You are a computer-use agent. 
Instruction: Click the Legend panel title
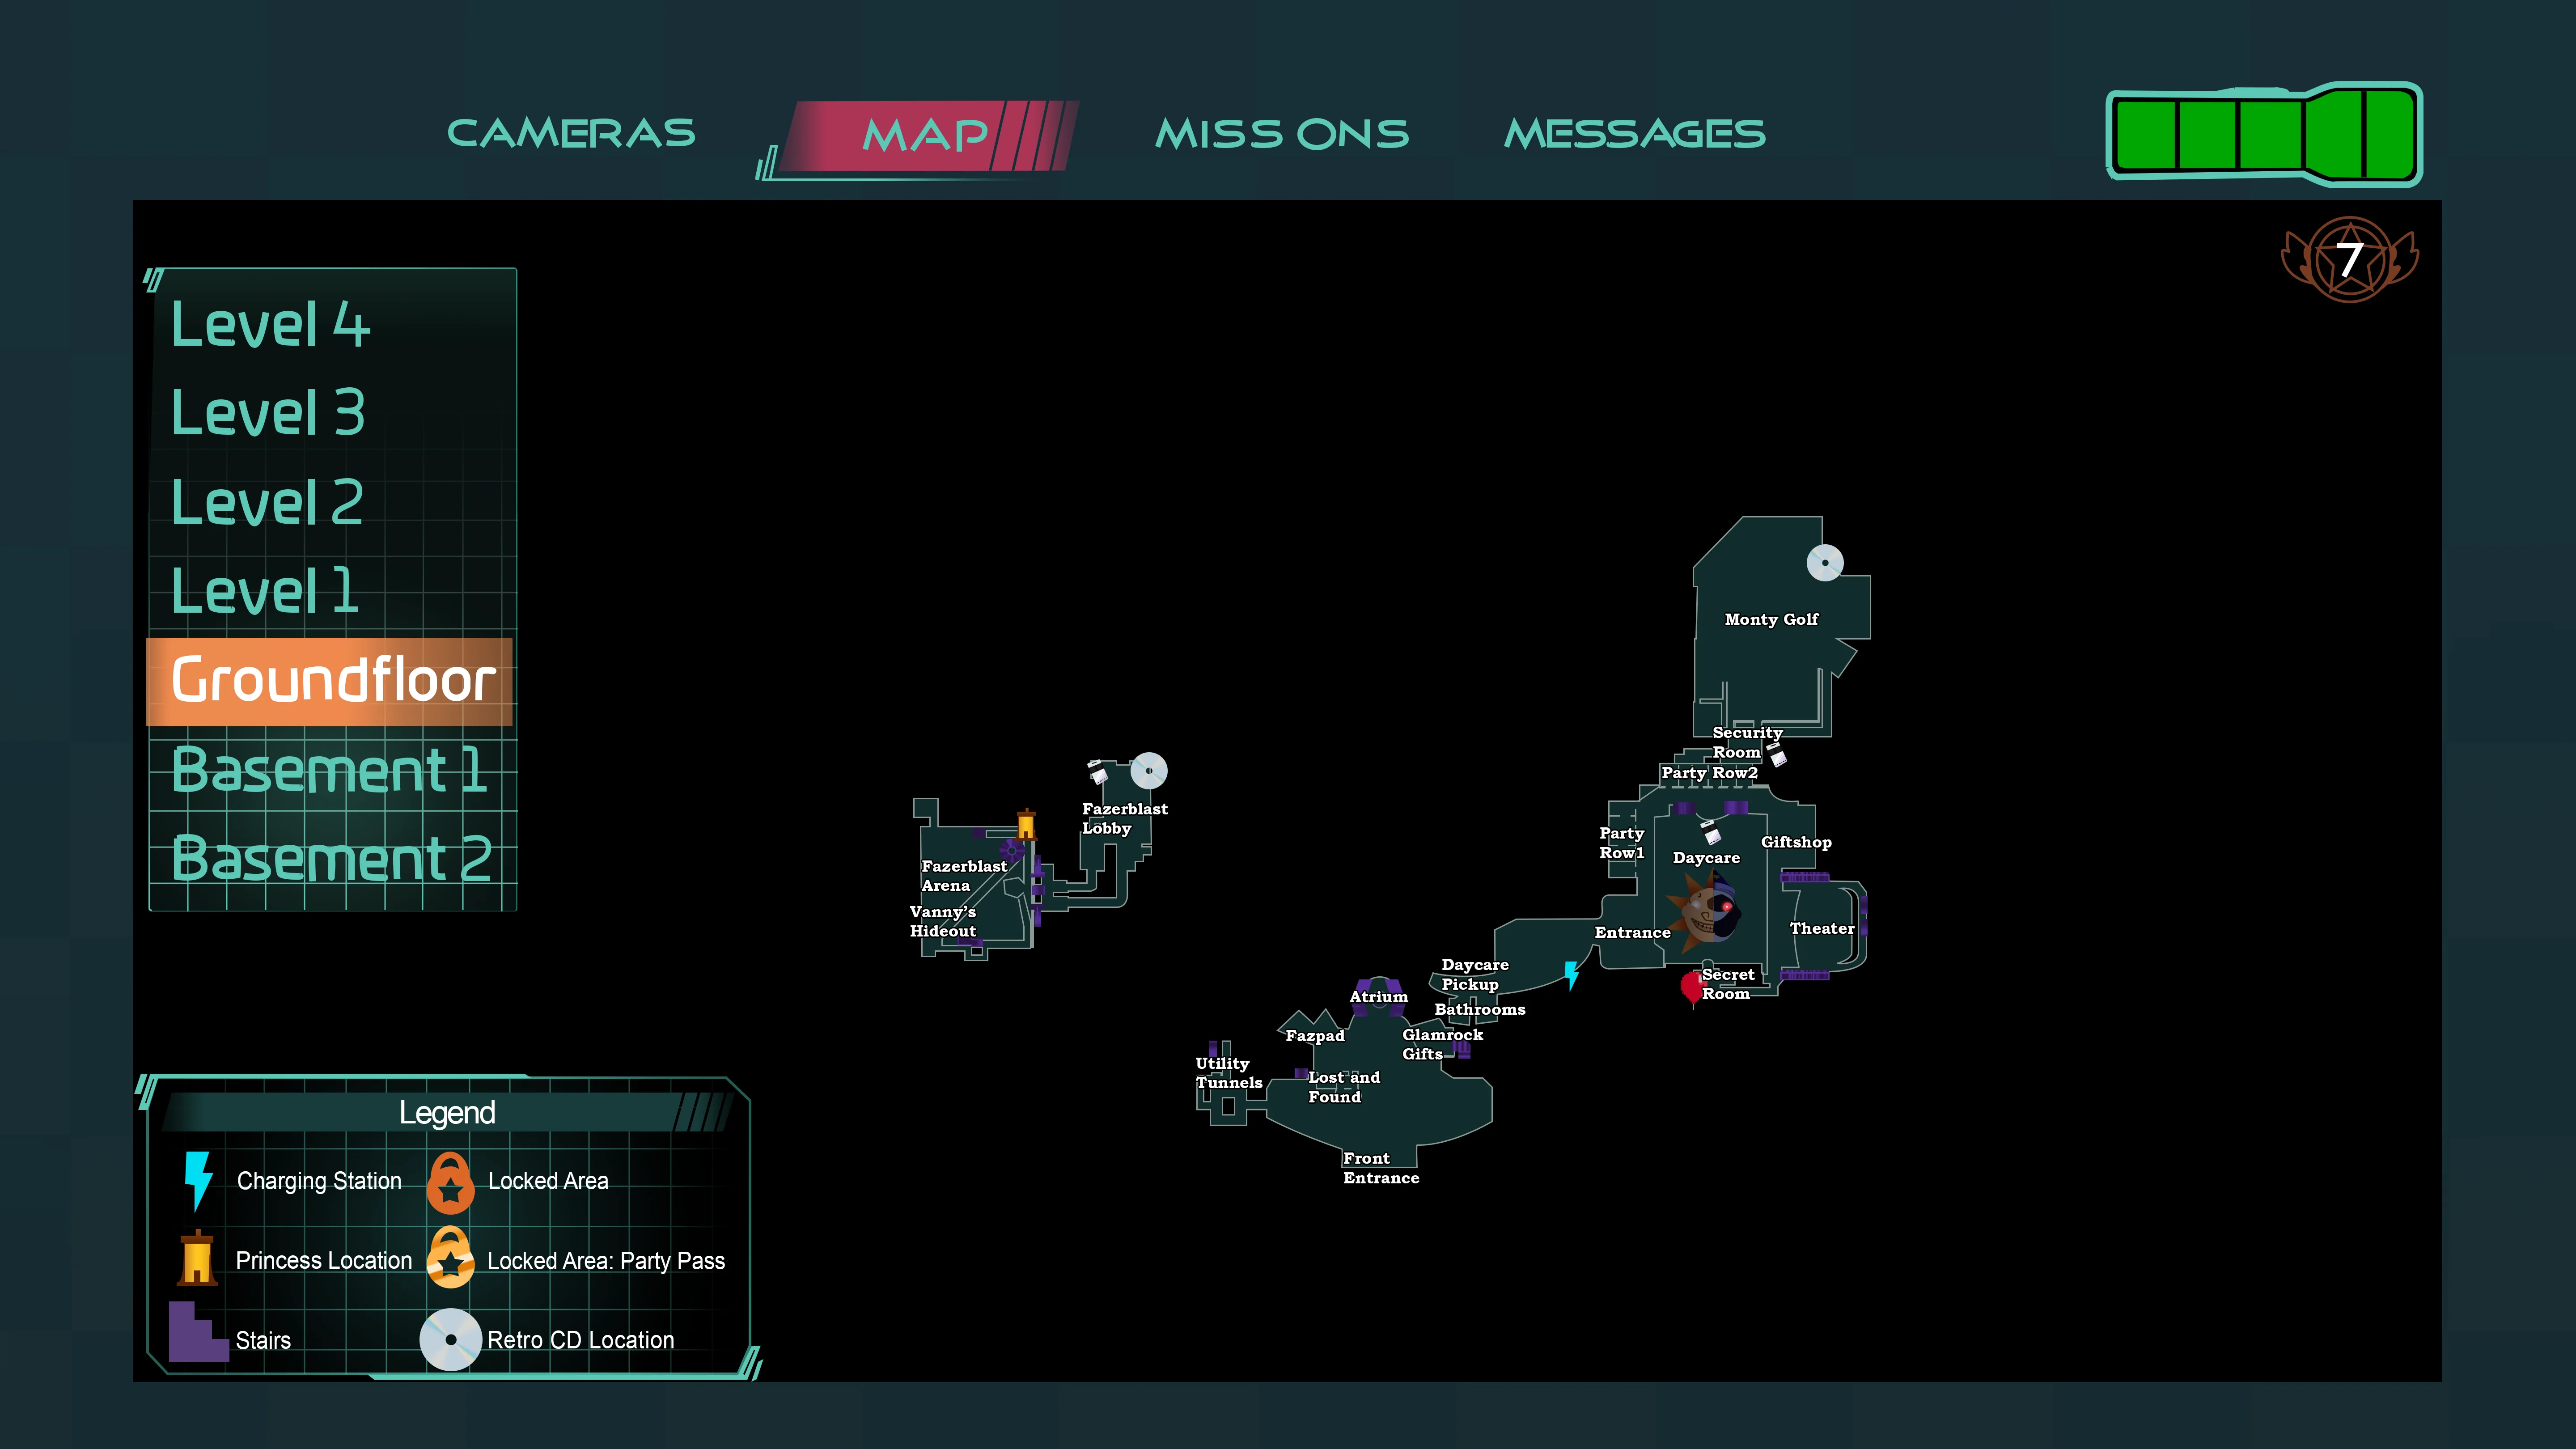coord(447,1113)
